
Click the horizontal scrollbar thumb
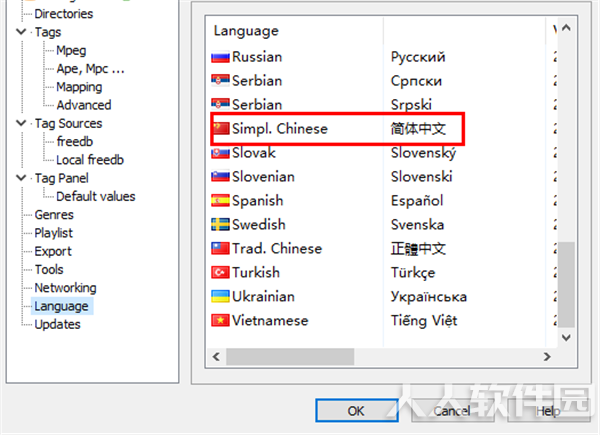(290, 357)
